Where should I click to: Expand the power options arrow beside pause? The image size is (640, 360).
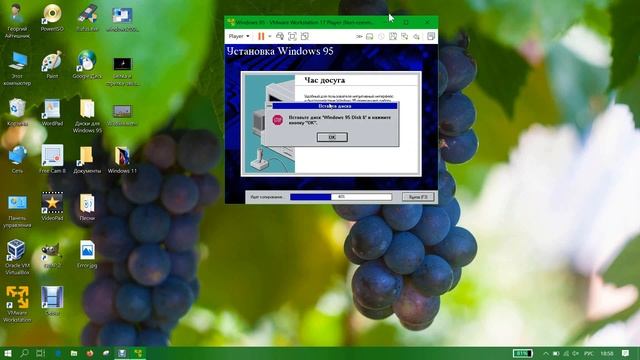[x=269, y=36]
